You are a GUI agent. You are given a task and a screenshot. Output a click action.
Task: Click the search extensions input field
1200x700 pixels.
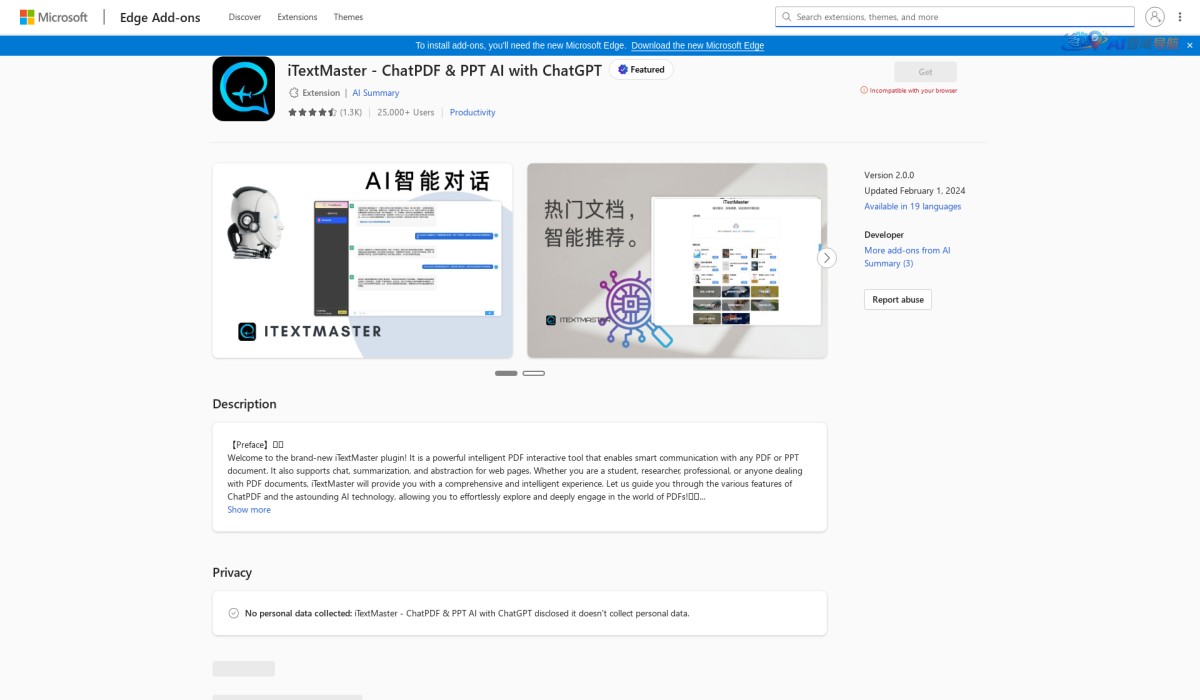953,16
